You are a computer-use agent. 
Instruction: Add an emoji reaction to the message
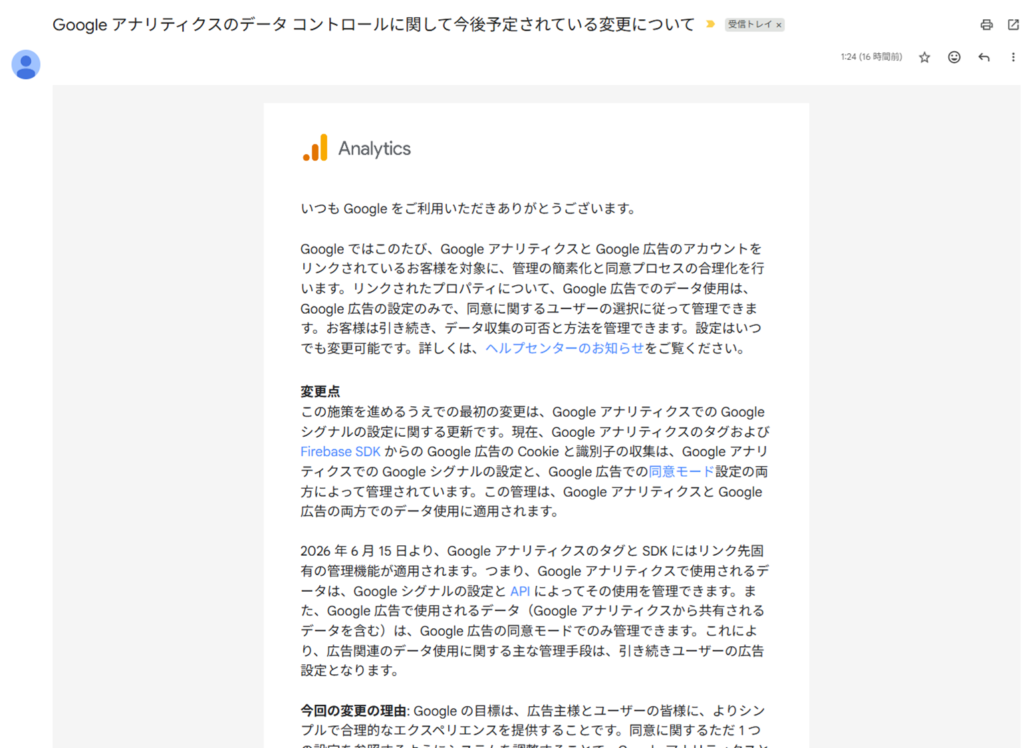(954, 58)
